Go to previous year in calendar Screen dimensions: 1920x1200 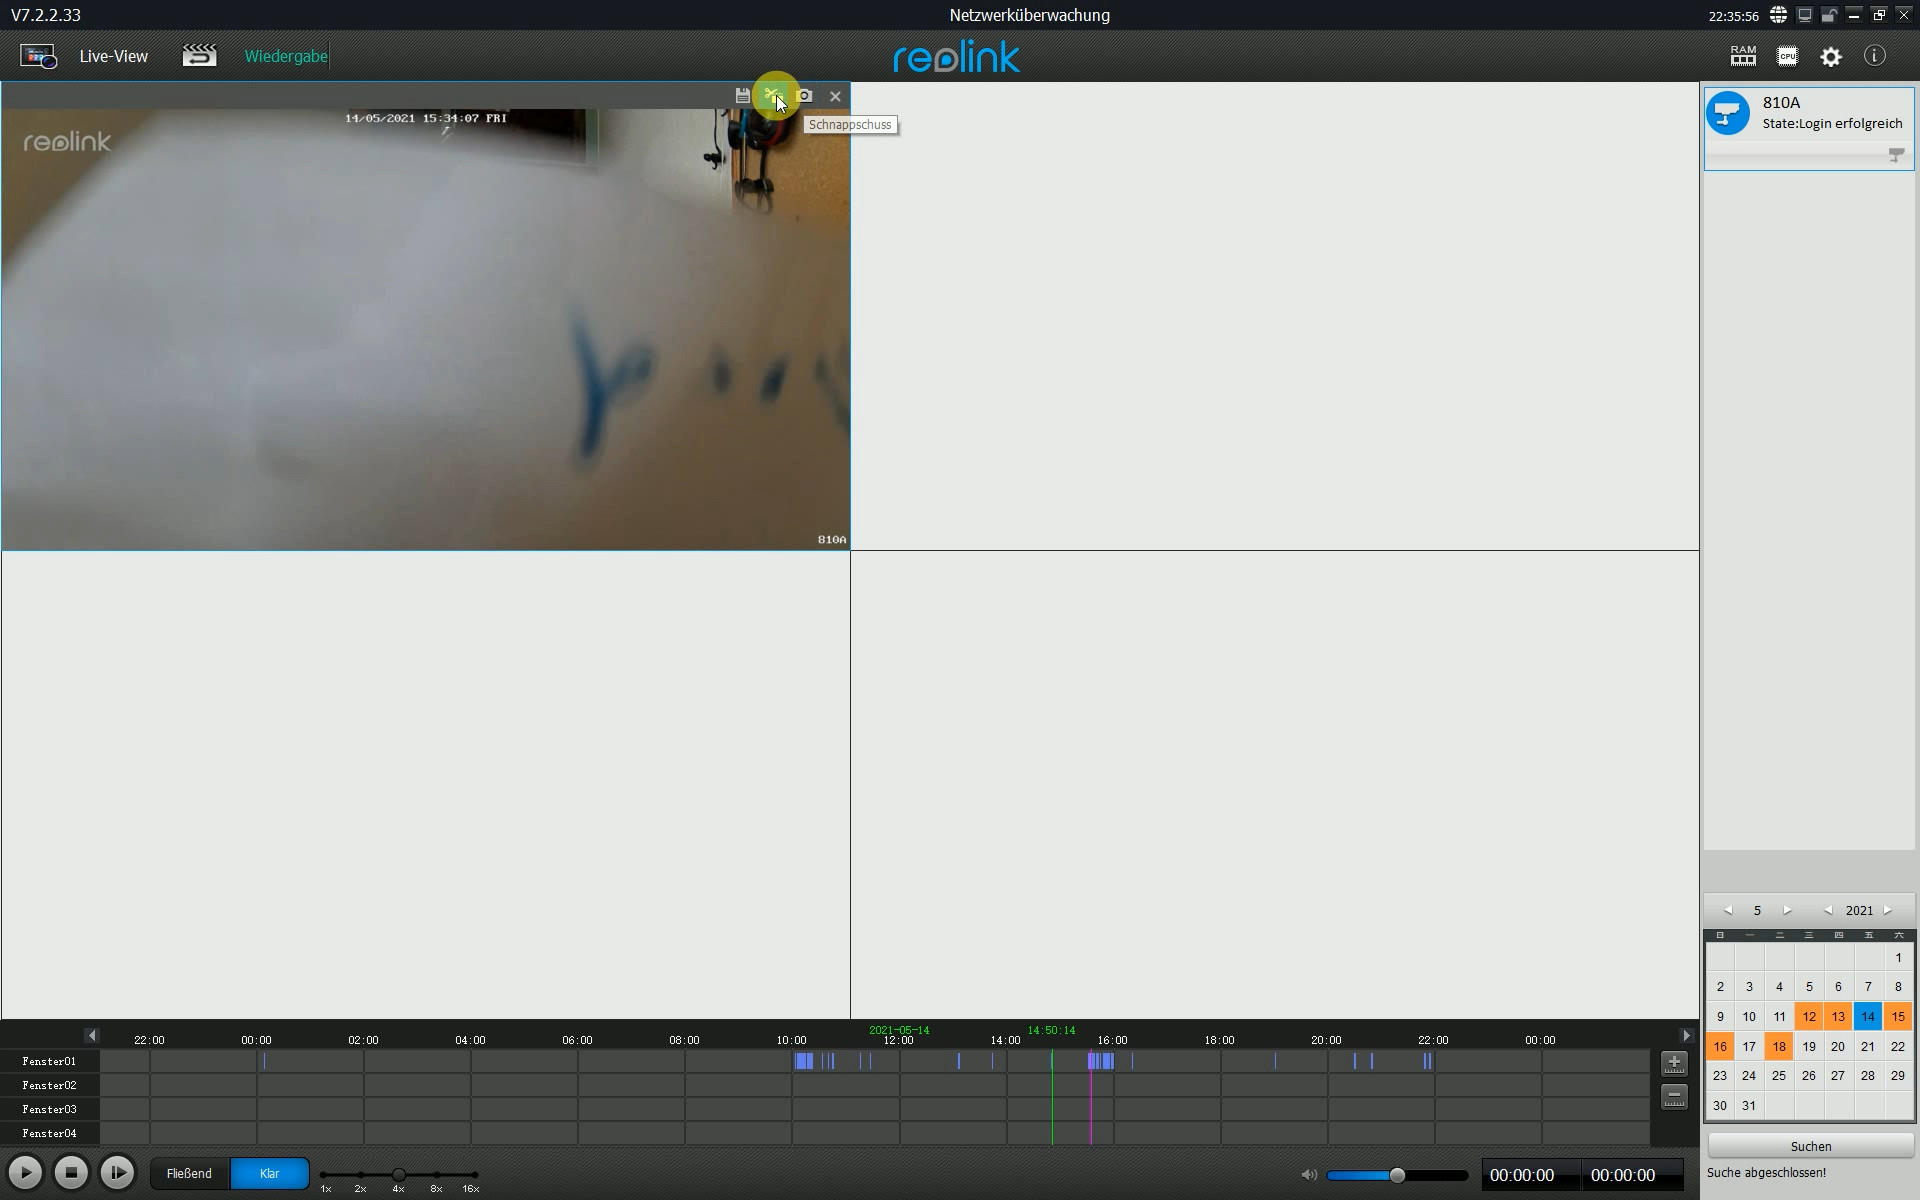click(x=1828, y=910)
